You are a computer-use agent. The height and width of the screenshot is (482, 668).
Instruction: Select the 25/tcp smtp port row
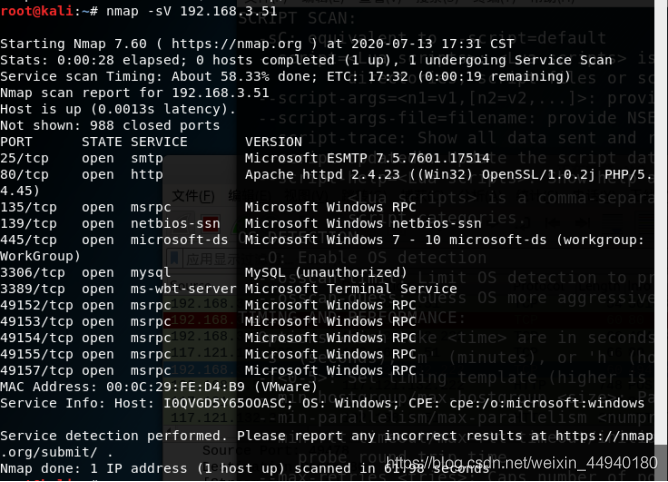245,158
